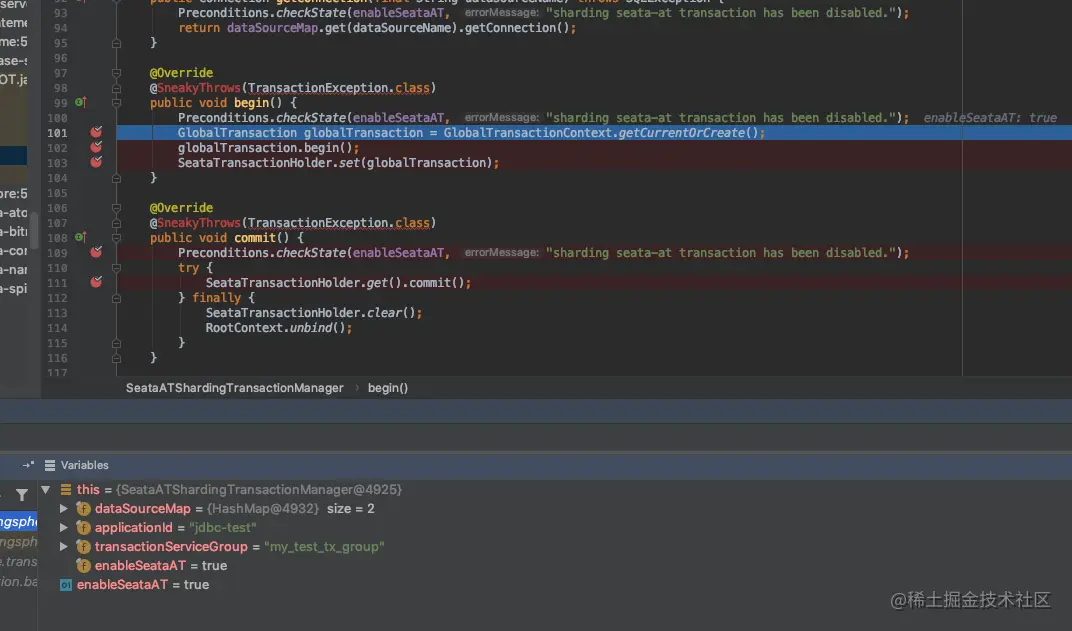The width and height of the screenshot is (1072, 631).
Task: Toggle the breakpoint on line 111
Action: tap(96, 282)
